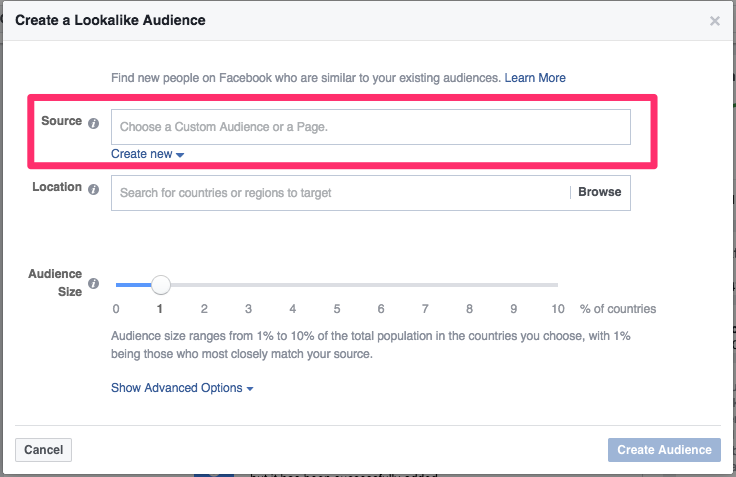Set audience size slider to 2
736x477 pixels.
pyautogui.click(x=204, y=285)
